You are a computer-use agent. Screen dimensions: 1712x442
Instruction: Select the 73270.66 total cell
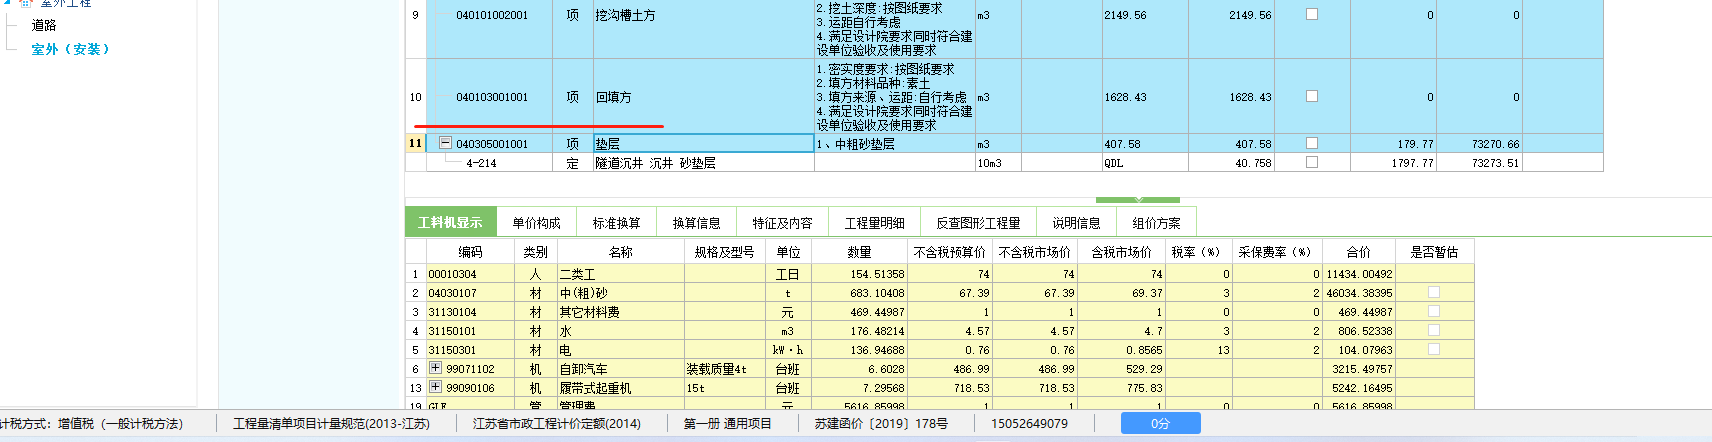coord(1479,144)
